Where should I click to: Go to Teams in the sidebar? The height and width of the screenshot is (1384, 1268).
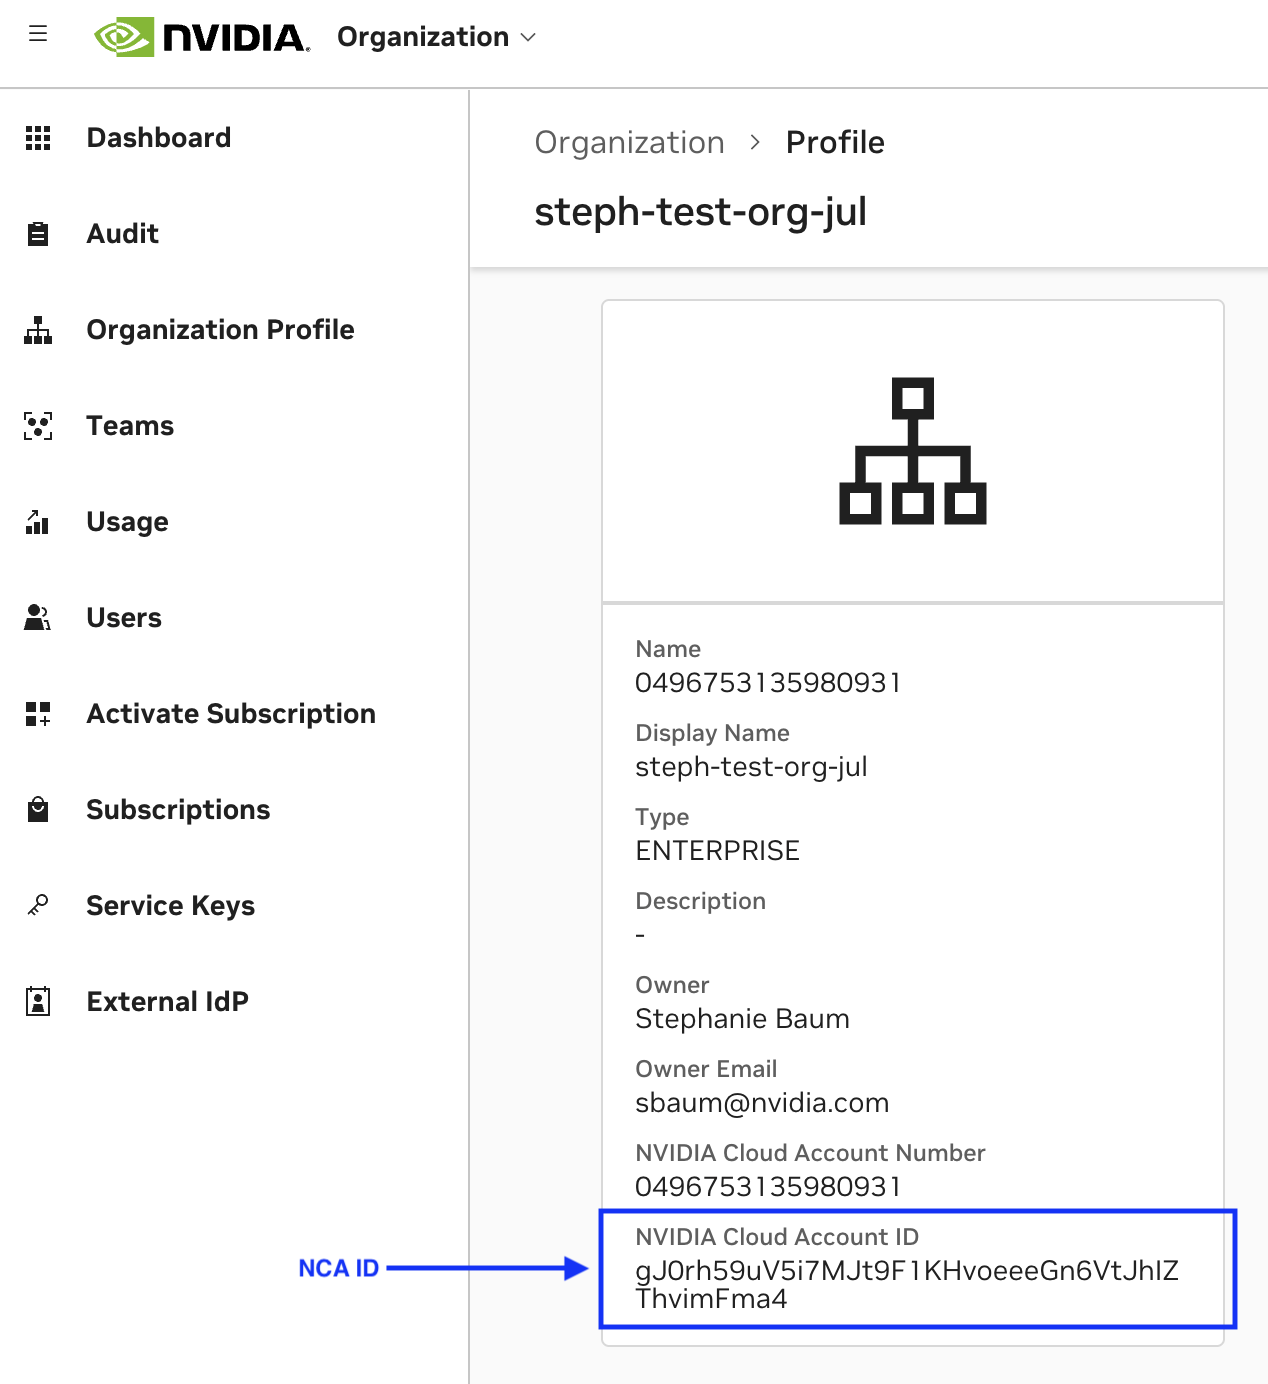click(130, 426)
